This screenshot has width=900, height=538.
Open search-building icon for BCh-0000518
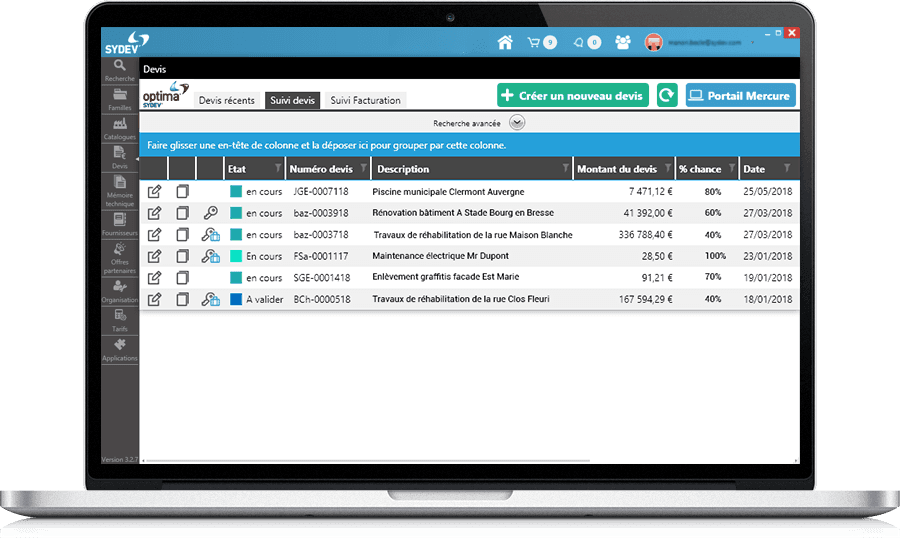point(211,299)
